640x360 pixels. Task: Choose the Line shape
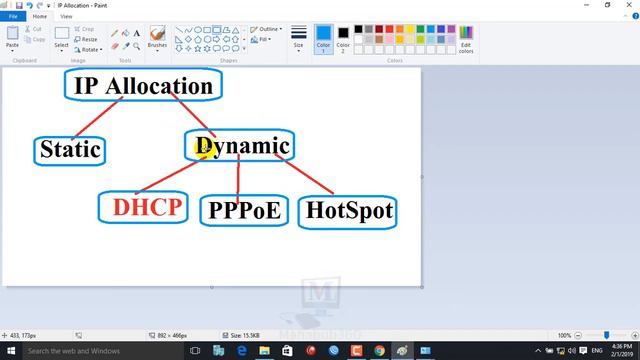179,30
